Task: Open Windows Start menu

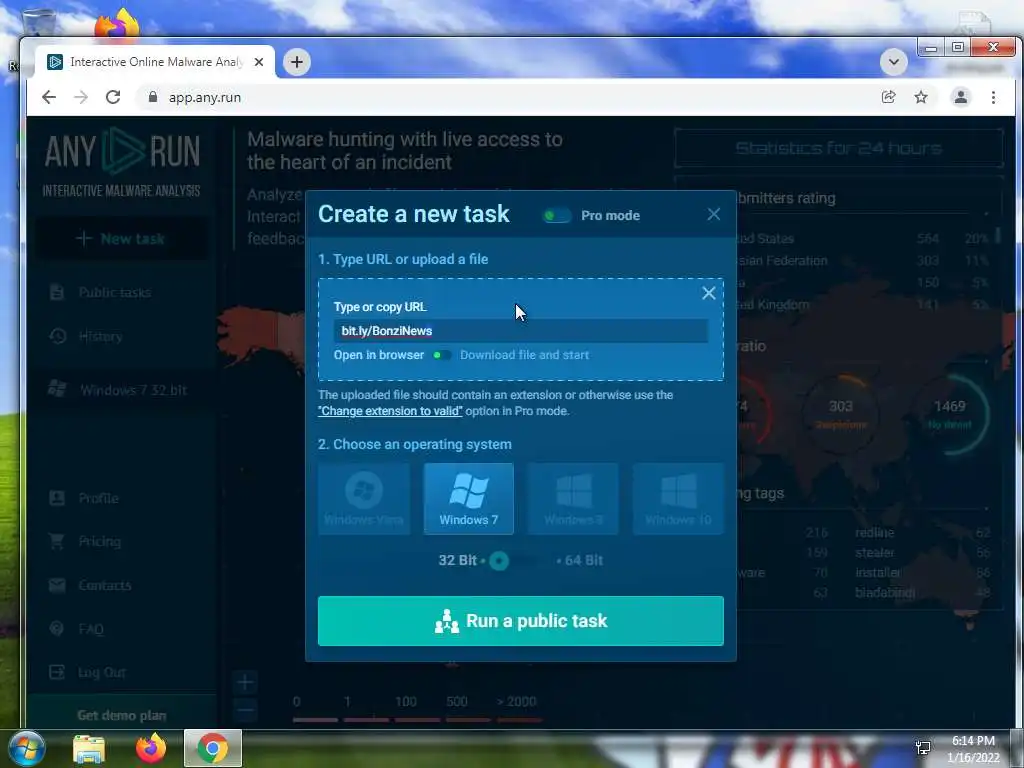Action: coord(26,749)
